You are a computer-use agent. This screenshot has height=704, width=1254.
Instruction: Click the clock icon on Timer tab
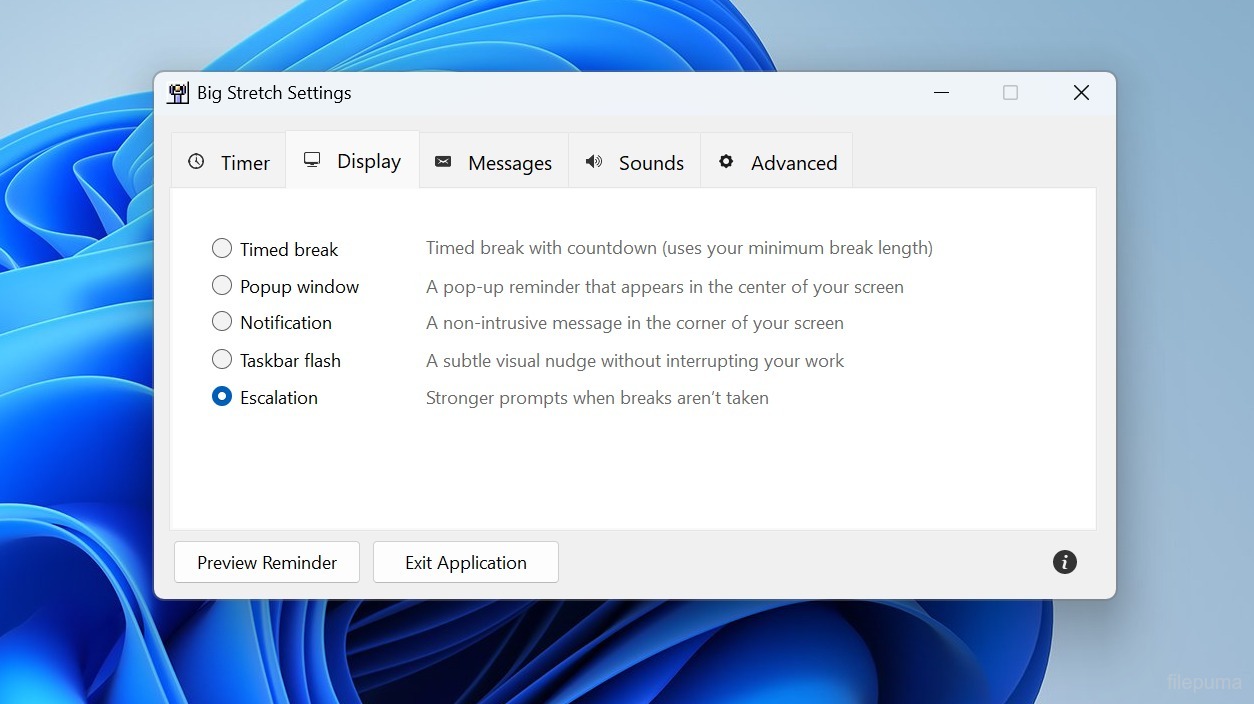click(x=196, y=162)
